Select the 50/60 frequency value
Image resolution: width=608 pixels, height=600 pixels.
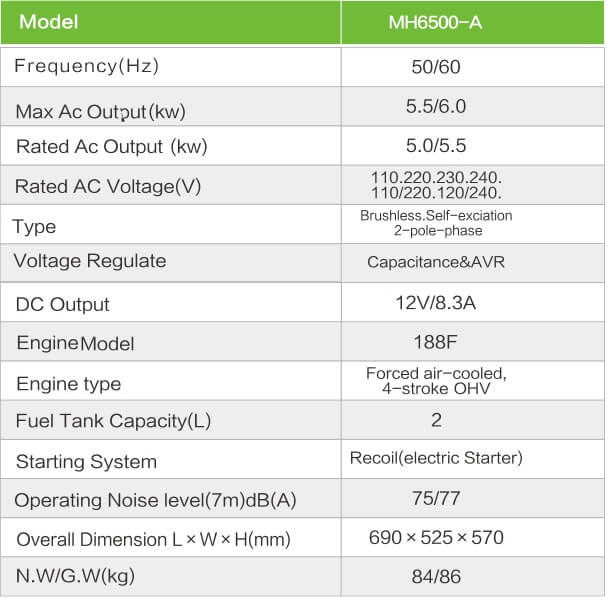click(436, 67)
